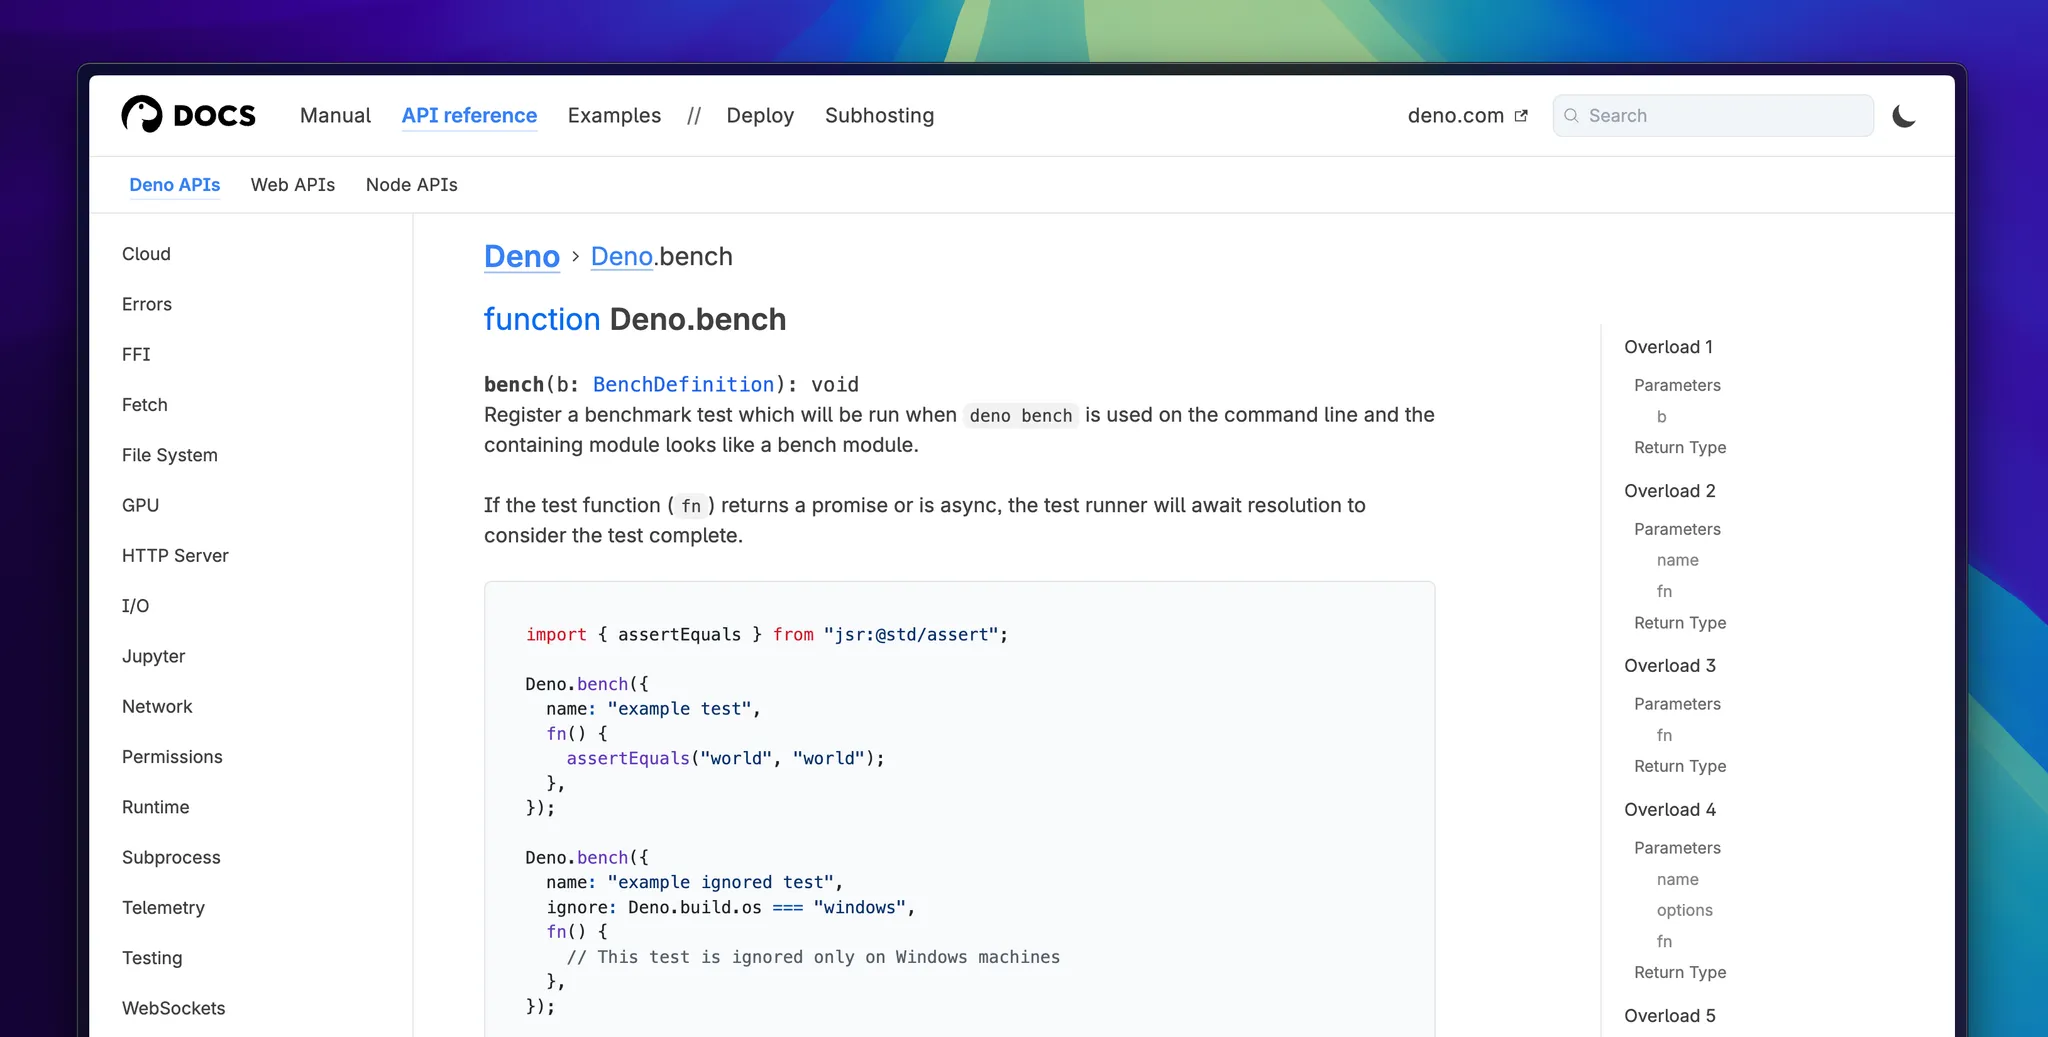Open the Subhosting page
The image size is (2048, 1037).
pos(879,115)
